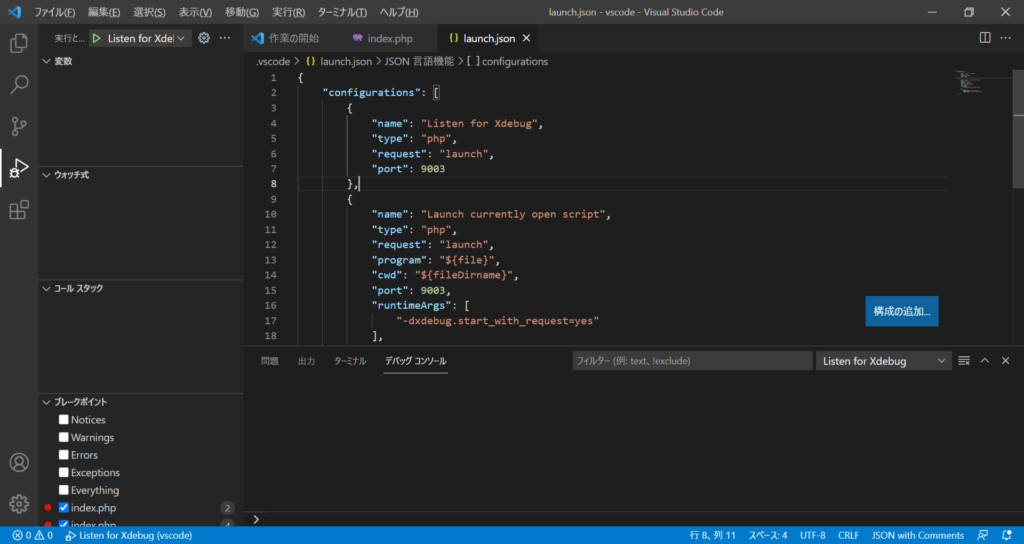
Task: Click the 構成の追加... button
Action: (902, 312)
